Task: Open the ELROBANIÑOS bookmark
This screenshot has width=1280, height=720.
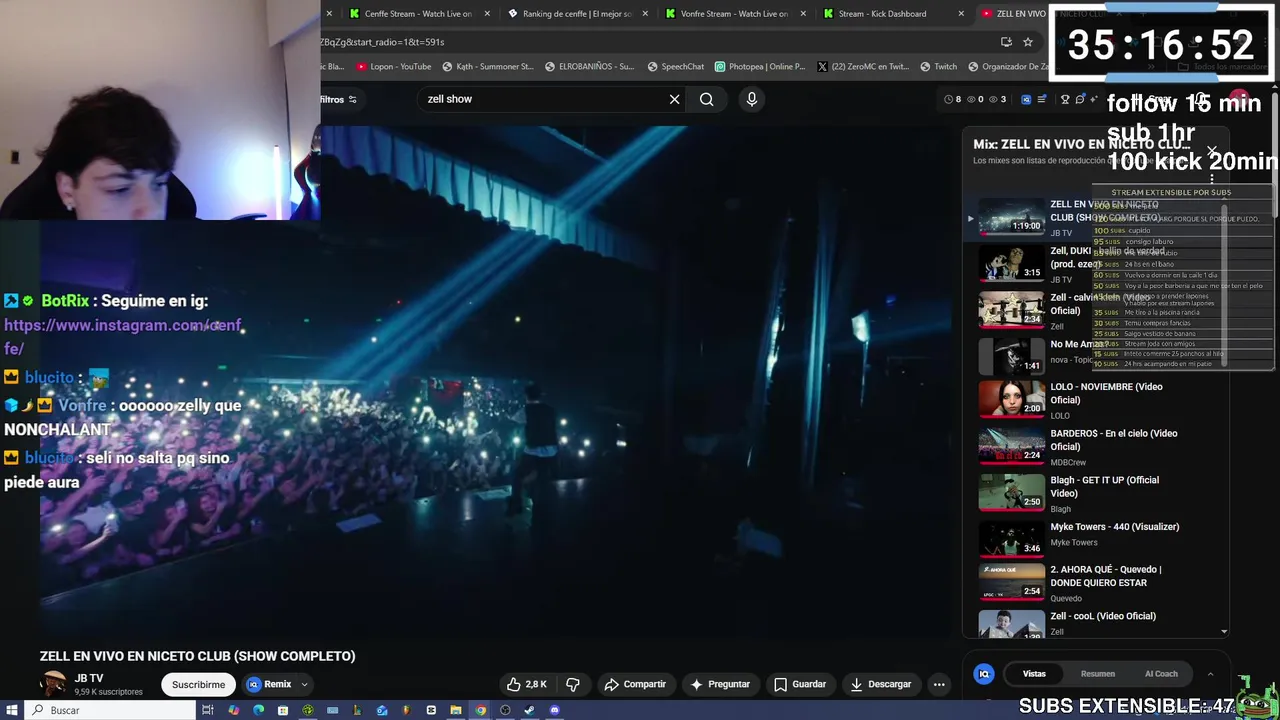Action: pos(590,67)
